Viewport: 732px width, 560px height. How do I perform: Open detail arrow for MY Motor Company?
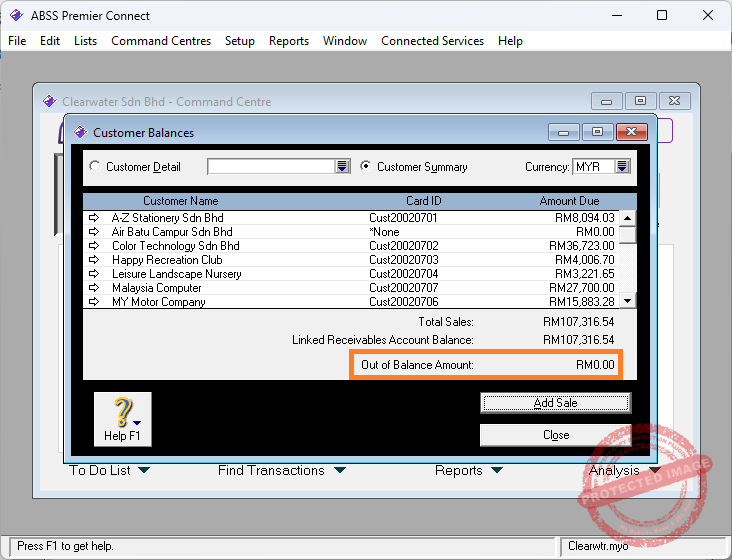(94, 301)
